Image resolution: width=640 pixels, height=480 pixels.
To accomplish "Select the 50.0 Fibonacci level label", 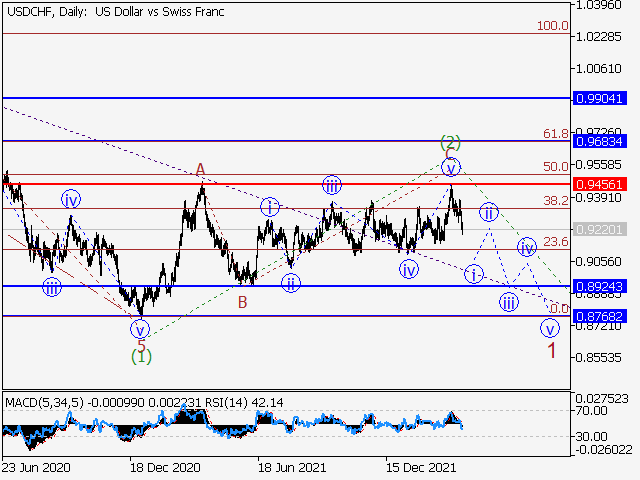I will coord(556,167).
